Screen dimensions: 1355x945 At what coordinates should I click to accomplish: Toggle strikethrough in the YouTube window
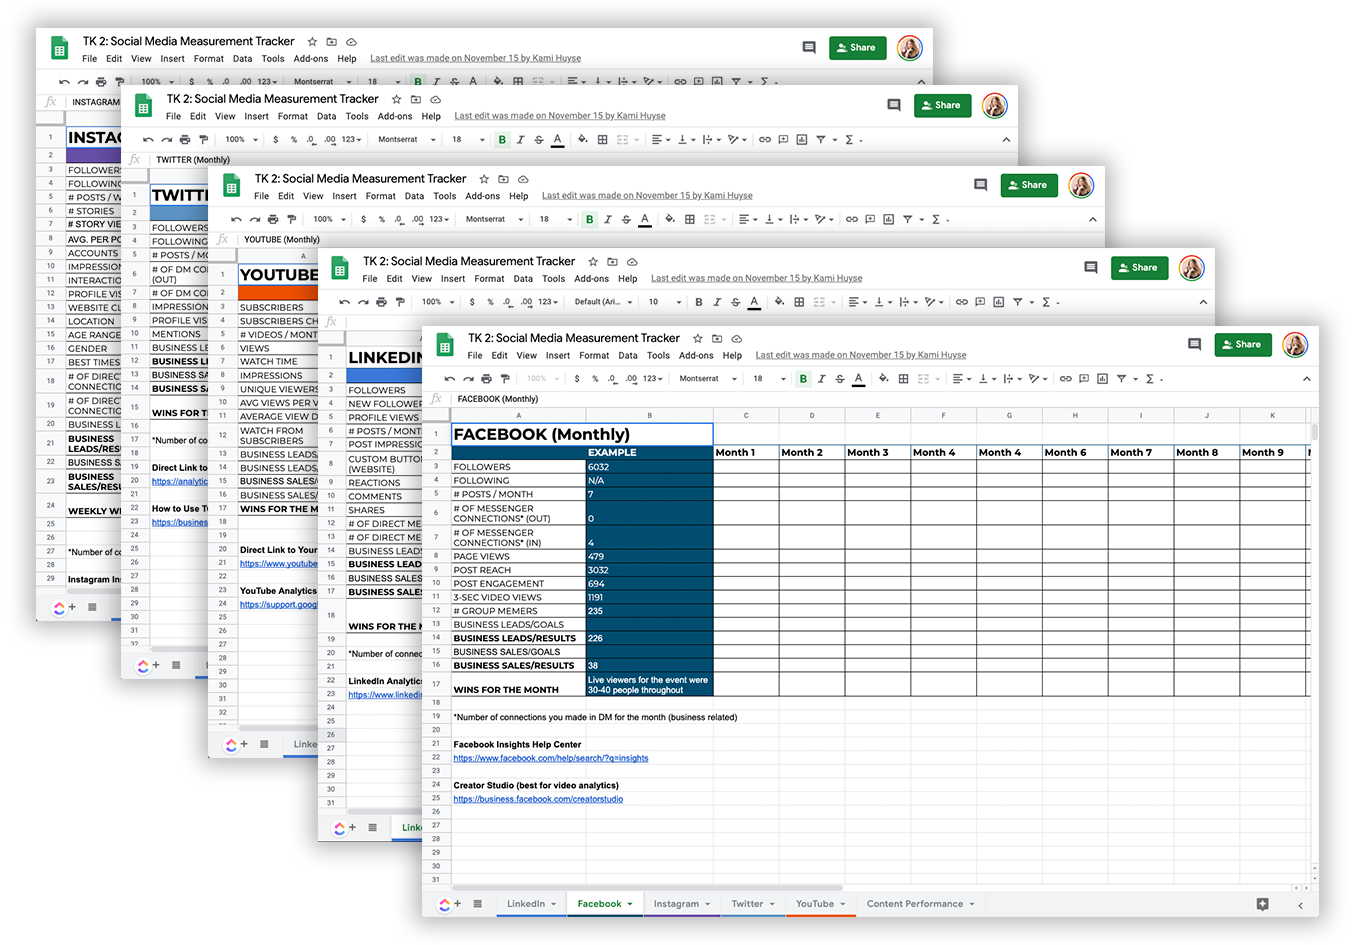pyautogui.click(x=626, y=219)
